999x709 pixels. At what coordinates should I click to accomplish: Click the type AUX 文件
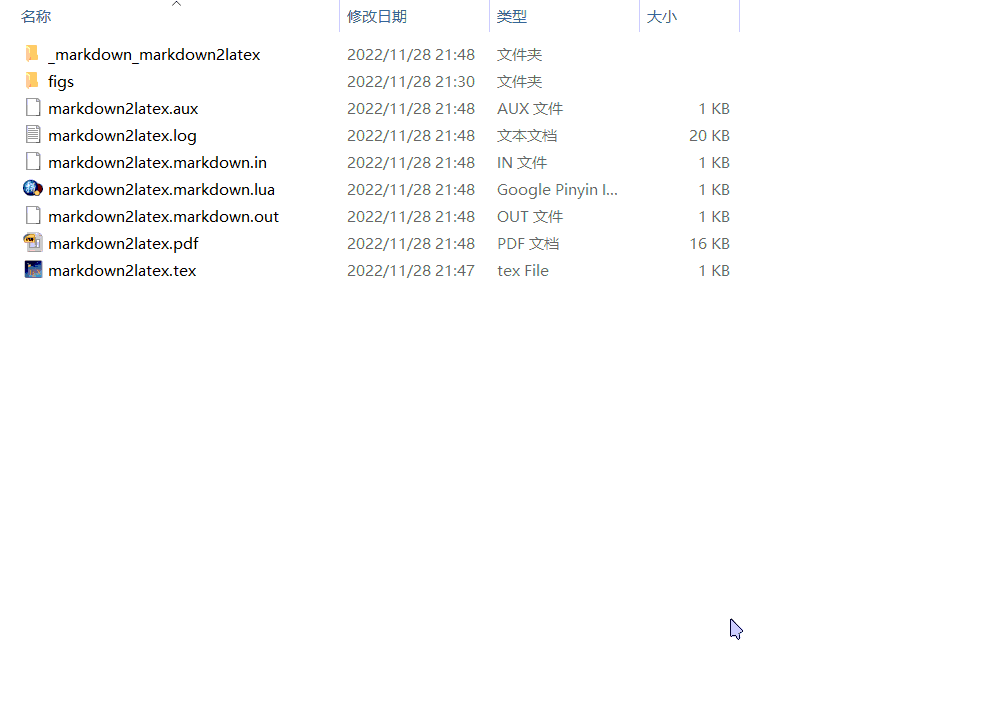click(x=530, y=109)
